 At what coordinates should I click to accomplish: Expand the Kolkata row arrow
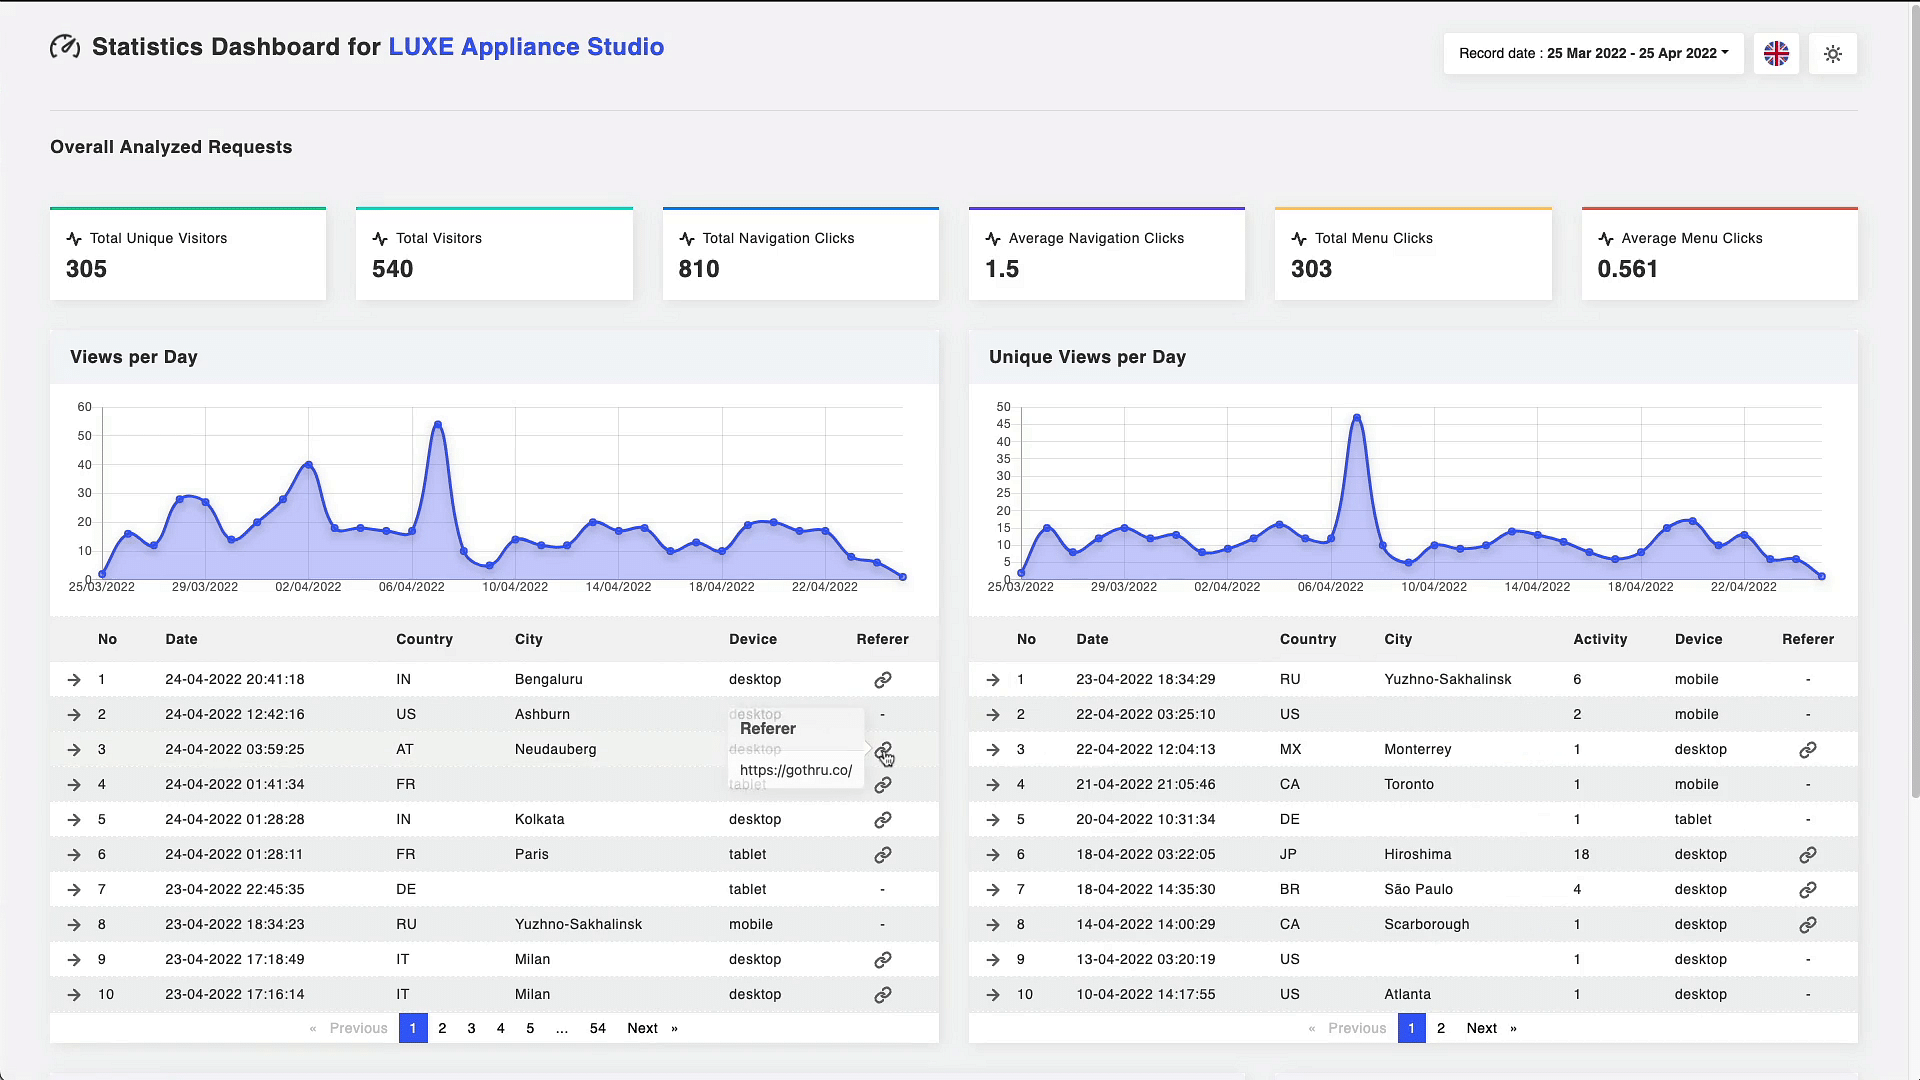[x=74, y=820]
